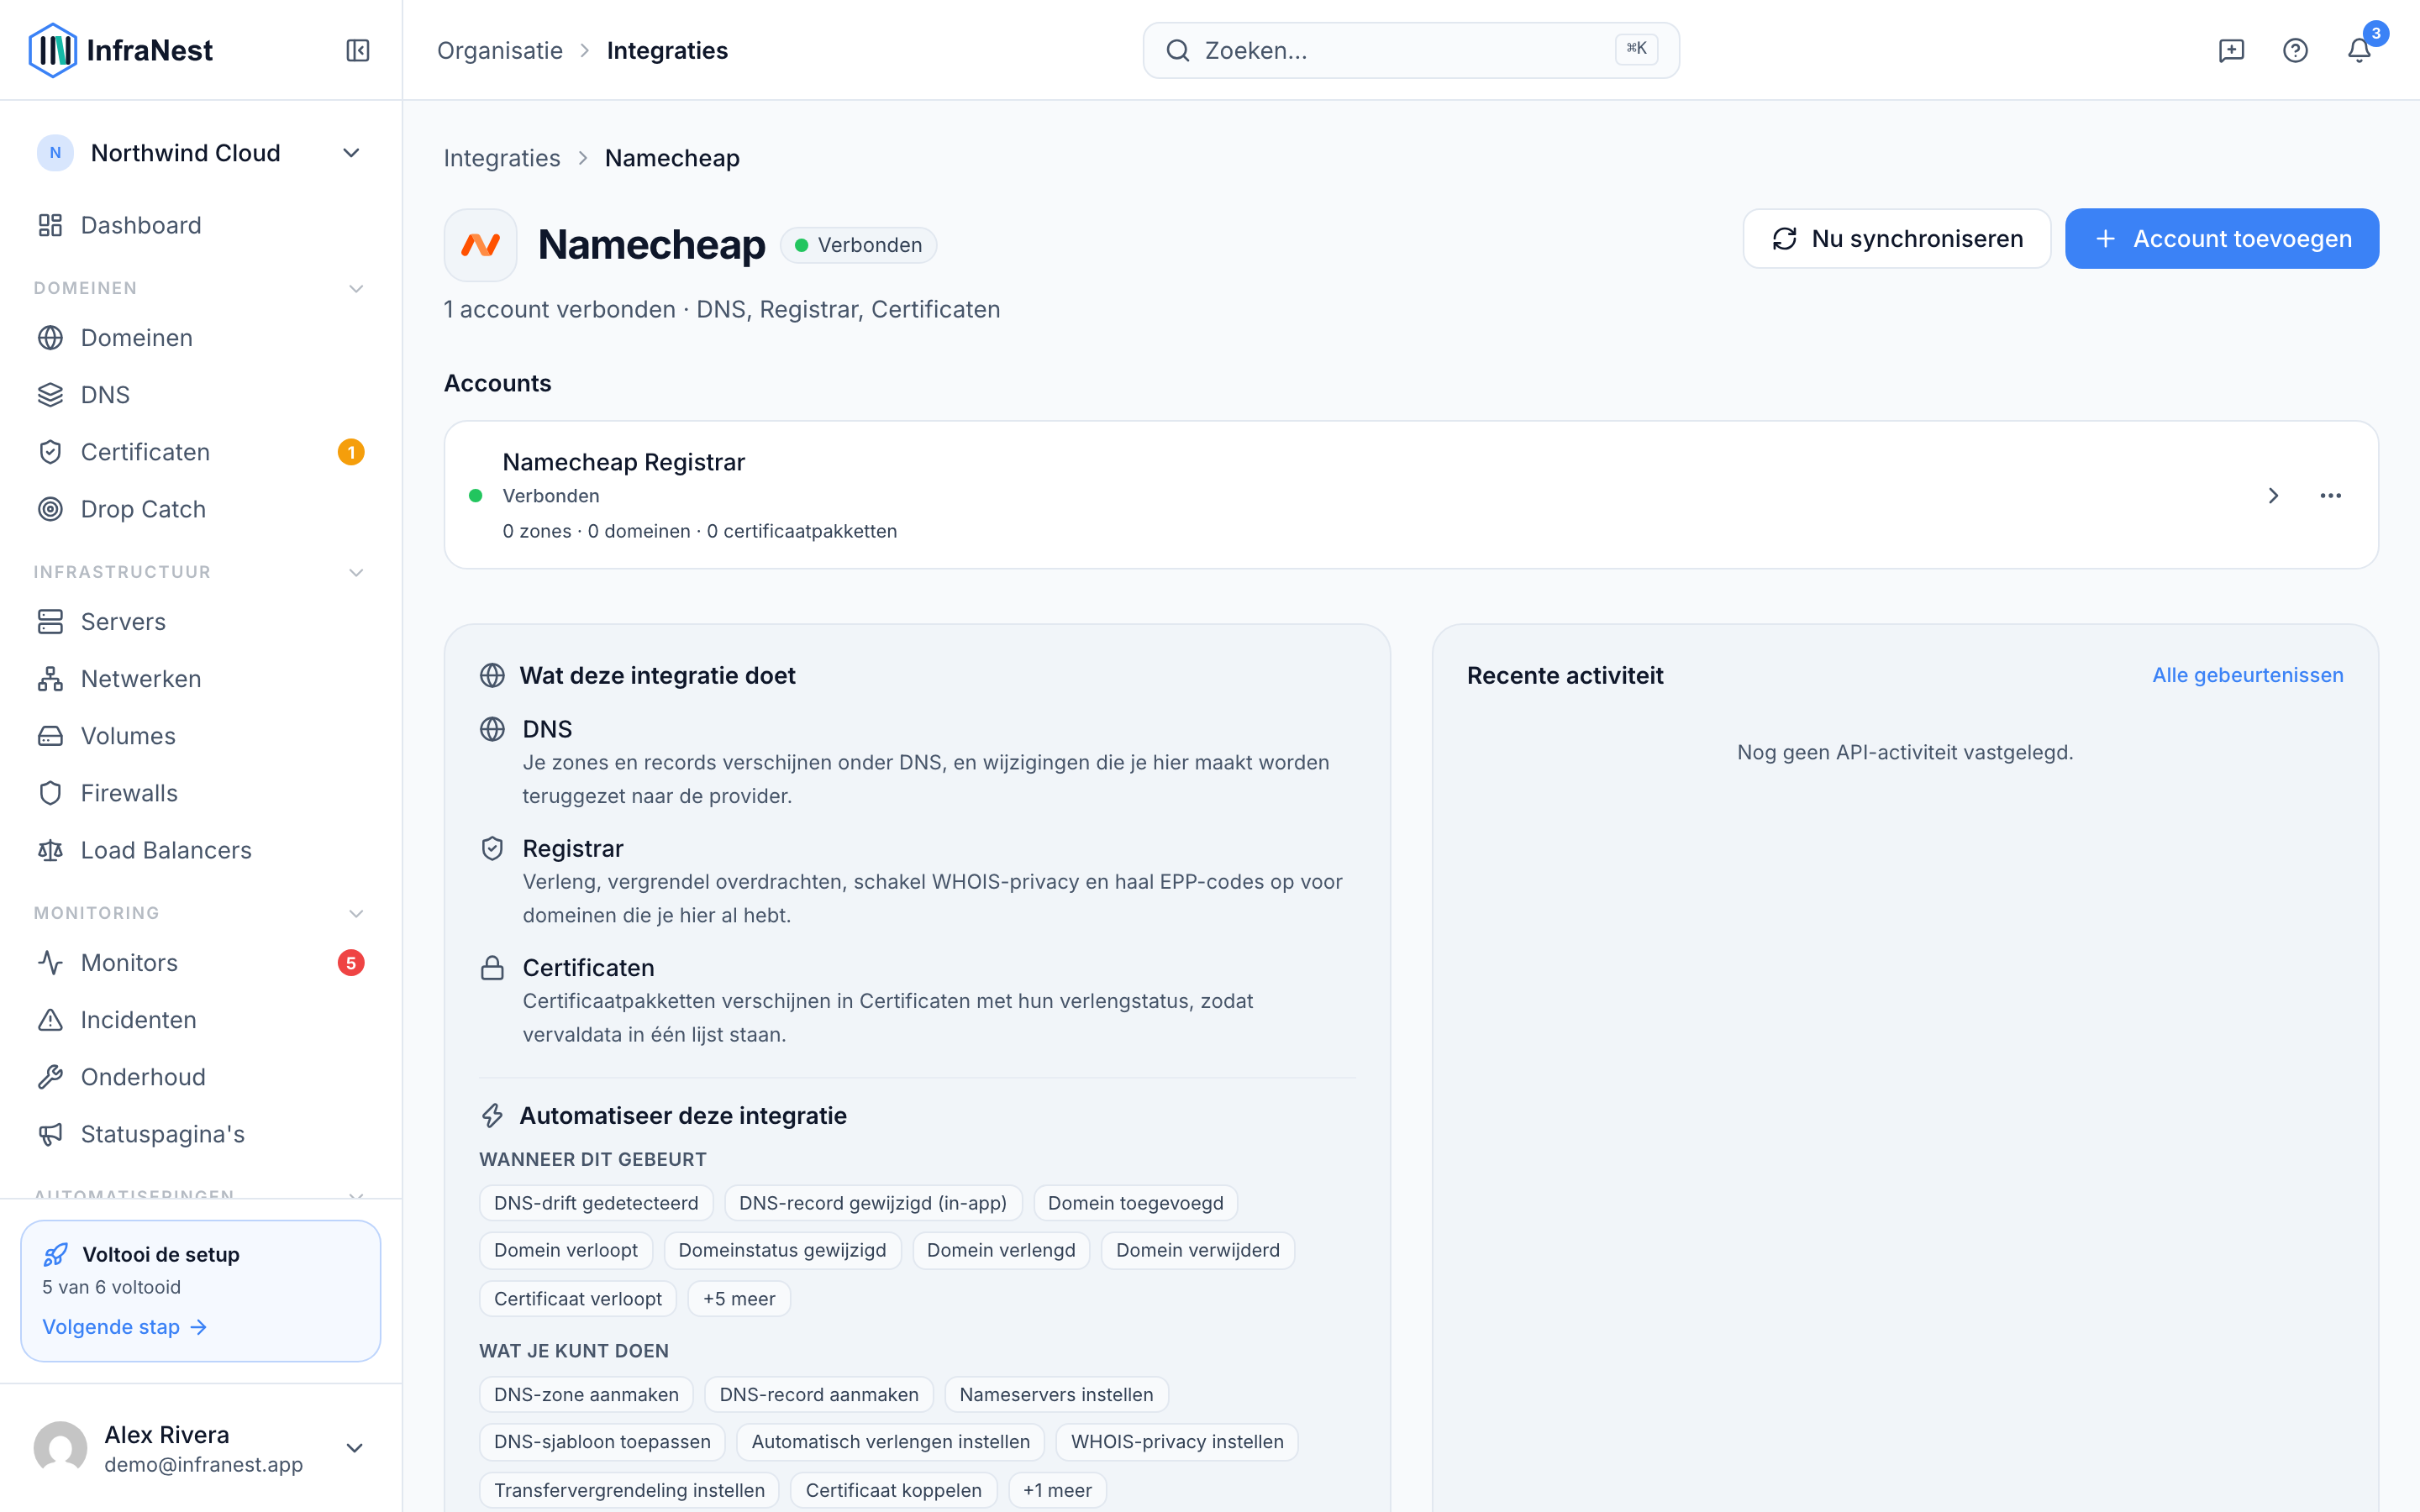Click the rocket icon in setup card

click(x=56, y=1254)
